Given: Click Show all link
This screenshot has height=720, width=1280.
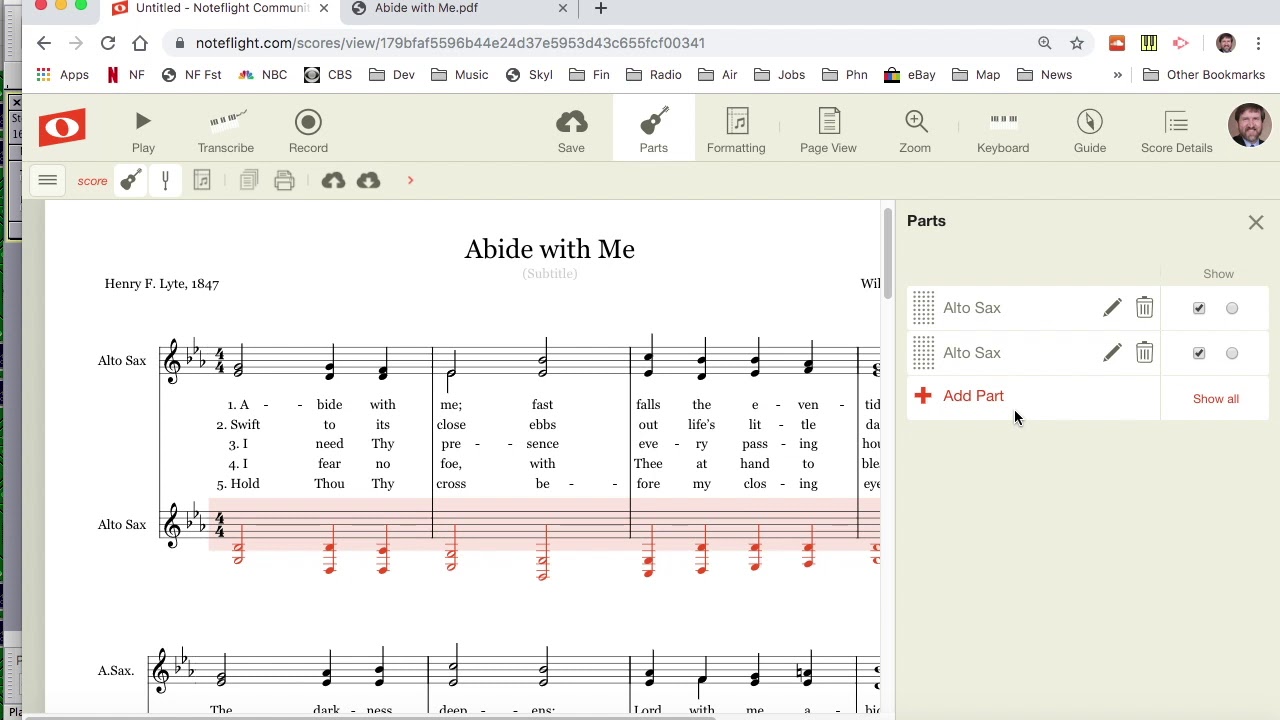Looking at the screenshot, I should (1216, 399).
